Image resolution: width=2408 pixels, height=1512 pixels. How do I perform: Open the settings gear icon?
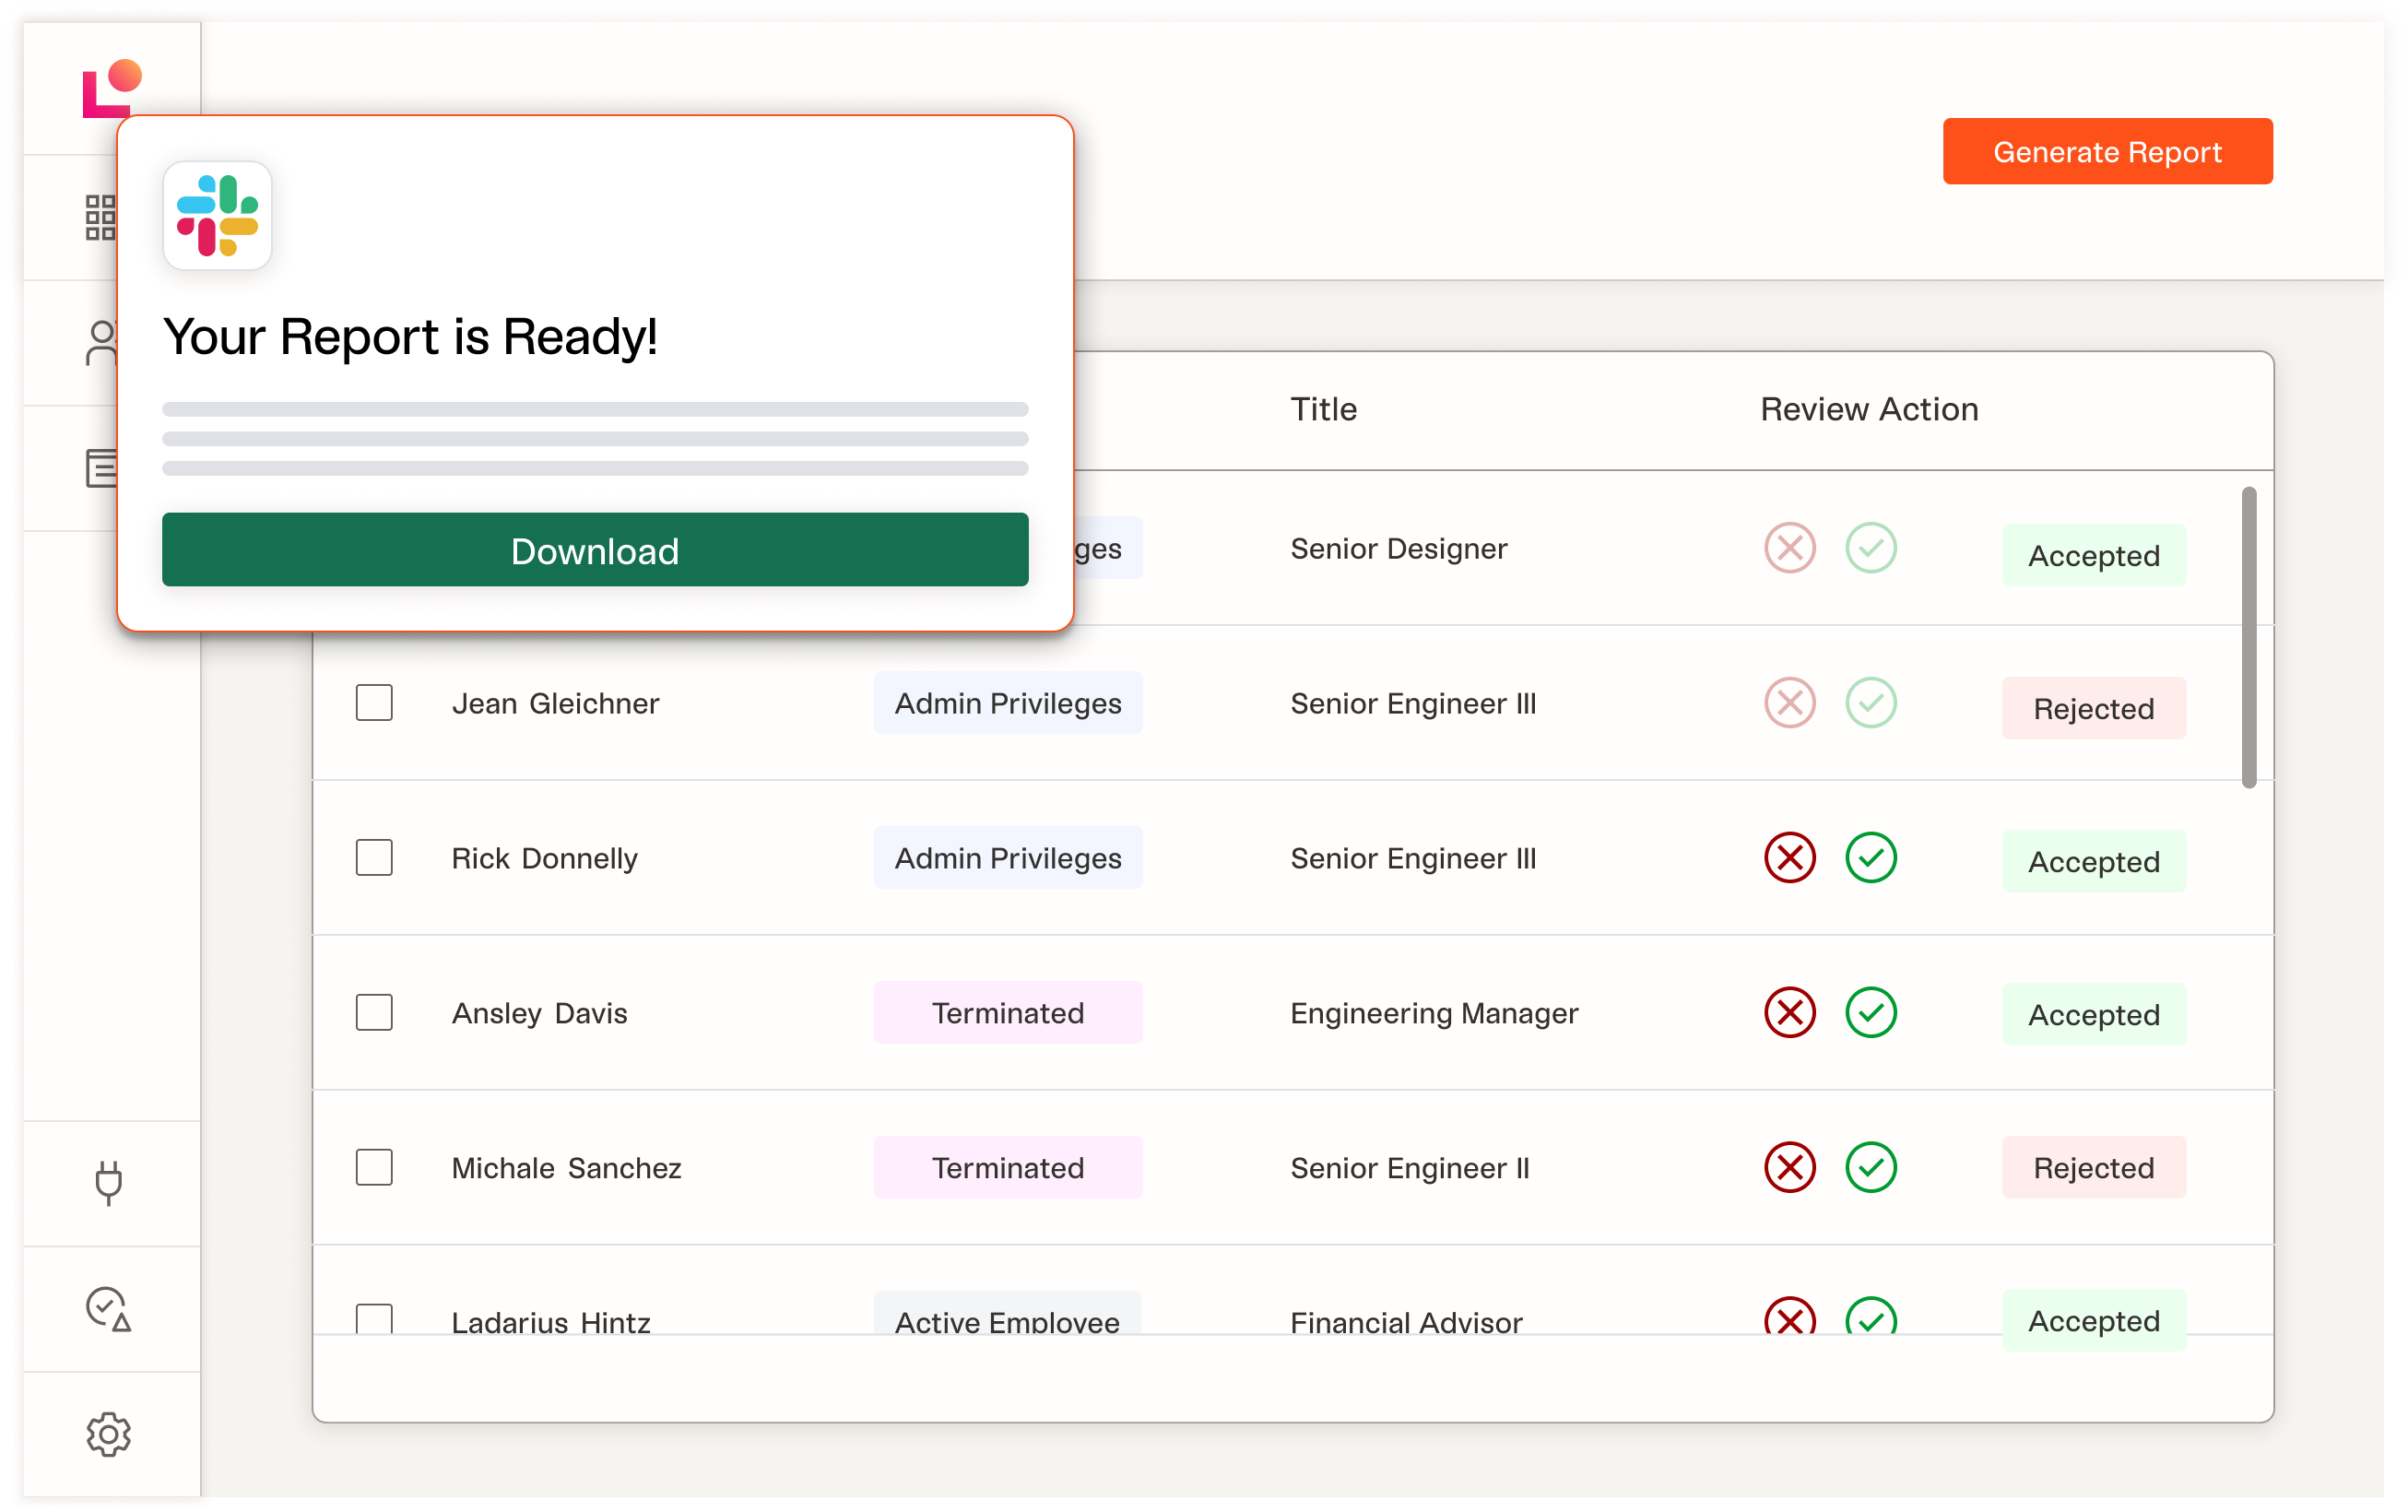108,1435
